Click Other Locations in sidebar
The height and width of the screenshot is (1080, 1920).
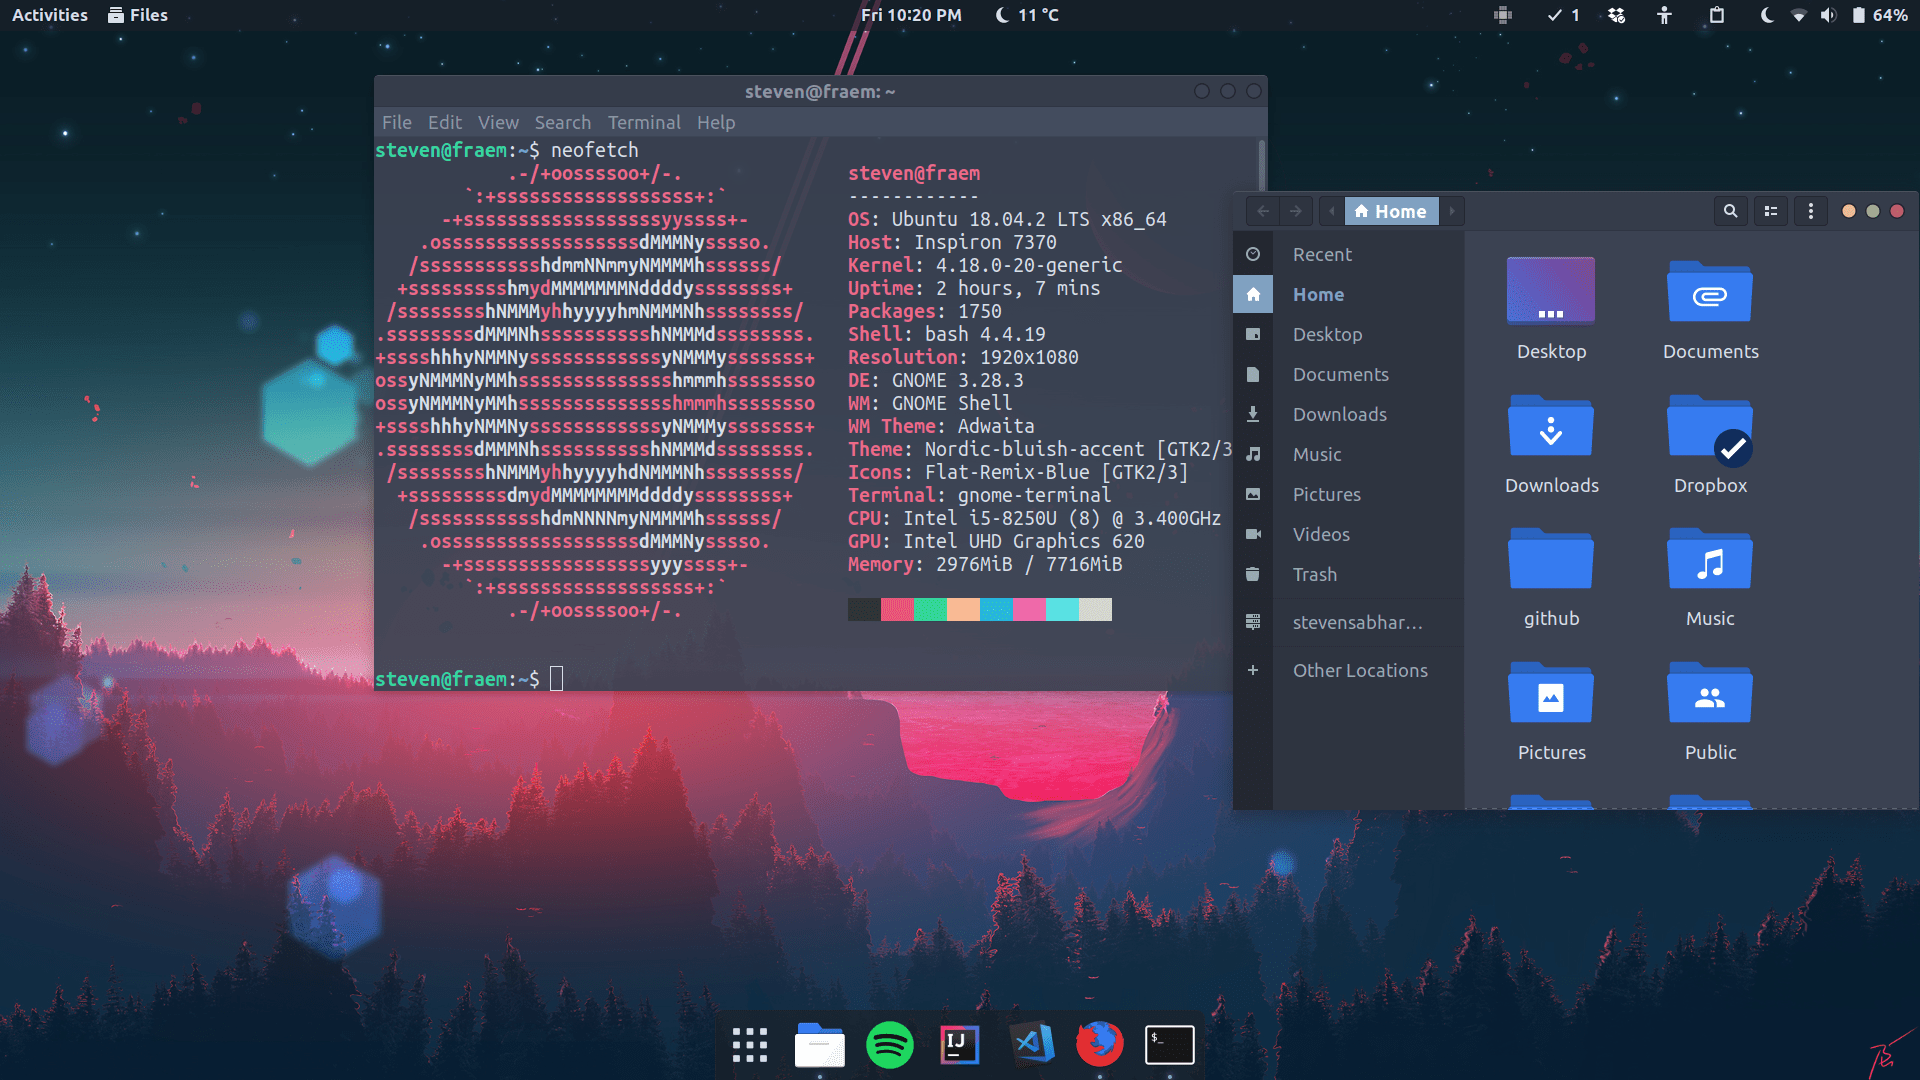point(1359,670)
